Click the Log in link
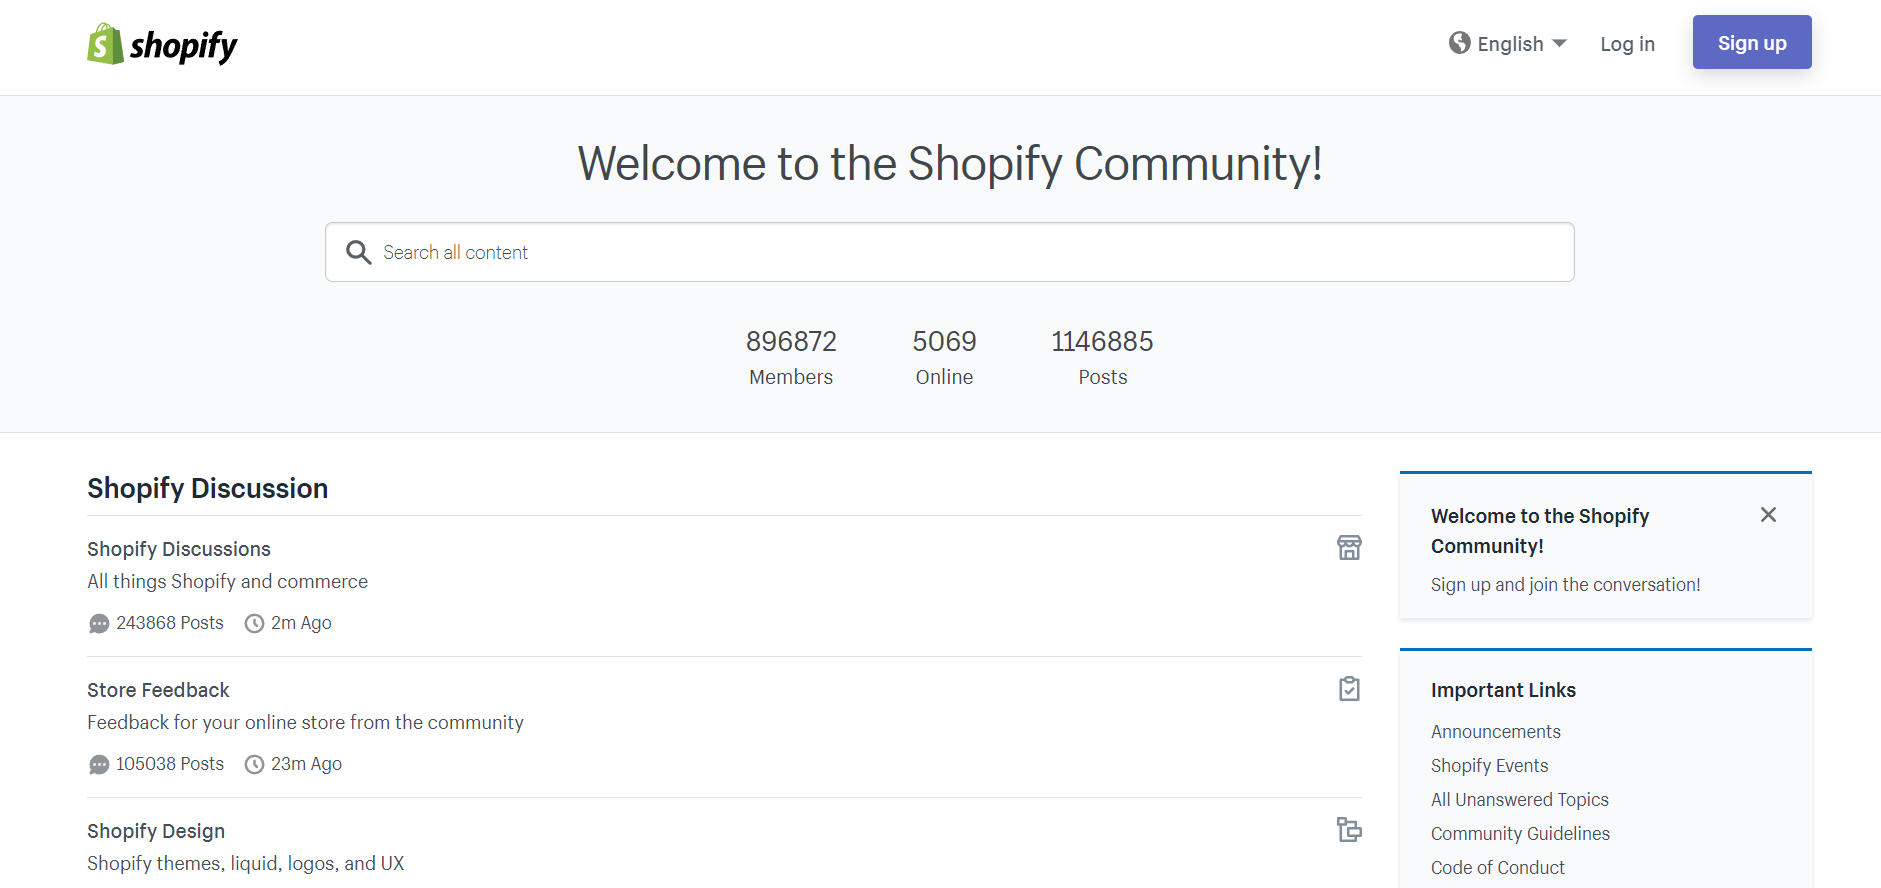Image resolution: width=1881 pixels, height=888 pixels. tap(1627, 44)
